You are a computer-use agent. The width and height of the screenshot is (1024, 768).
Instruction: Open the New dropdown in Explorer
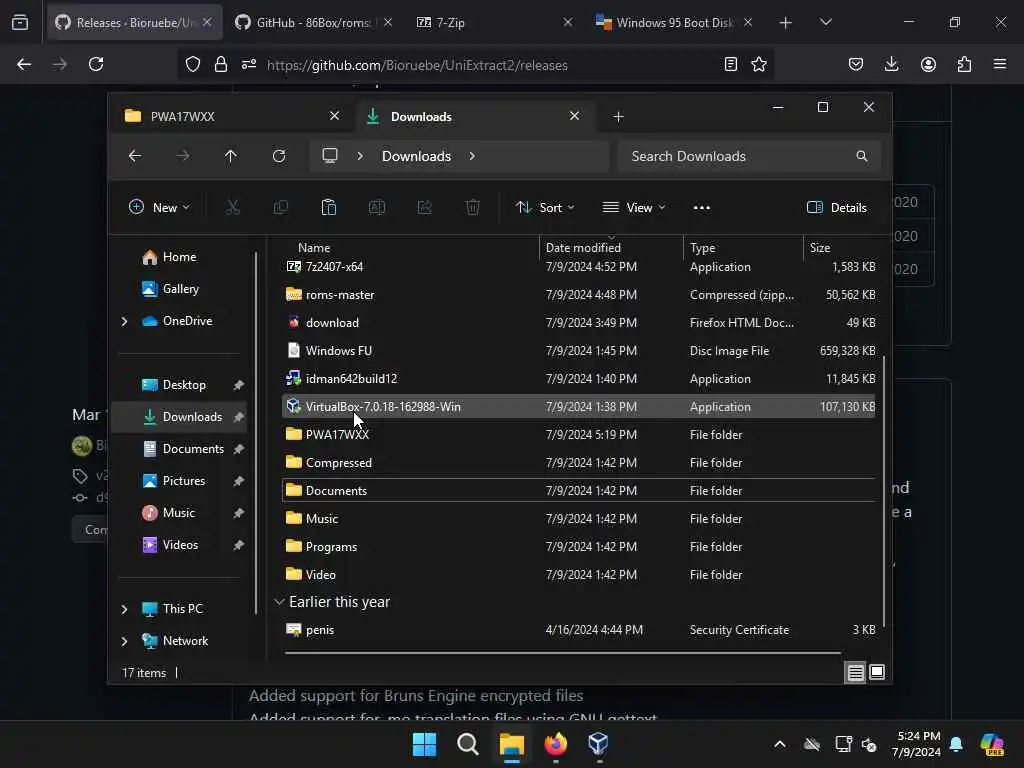(x=159, y=208)
